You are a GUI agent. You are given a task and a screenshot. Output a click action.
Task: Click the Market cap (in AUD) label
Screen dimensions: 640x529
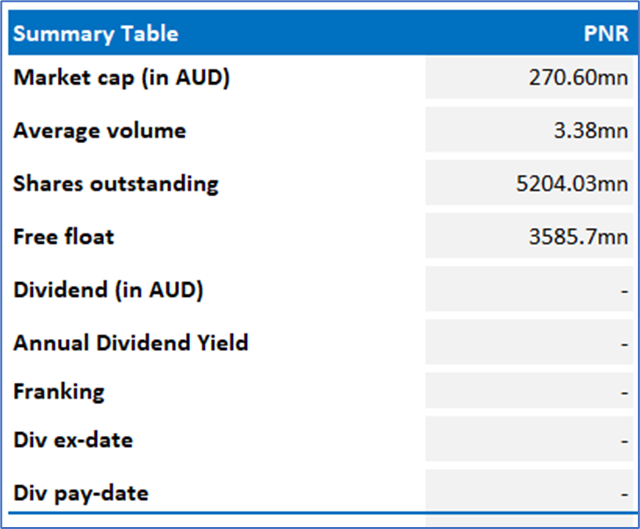point(121,78)
